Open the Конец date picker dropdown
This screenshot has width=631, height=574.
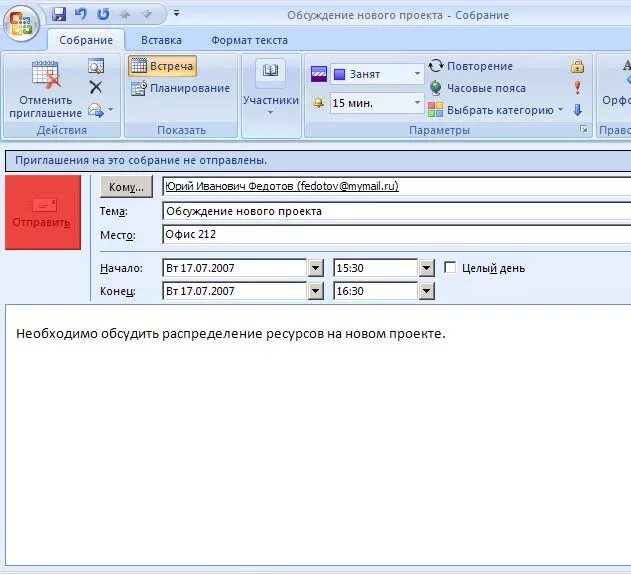click(x=316, y=291)
